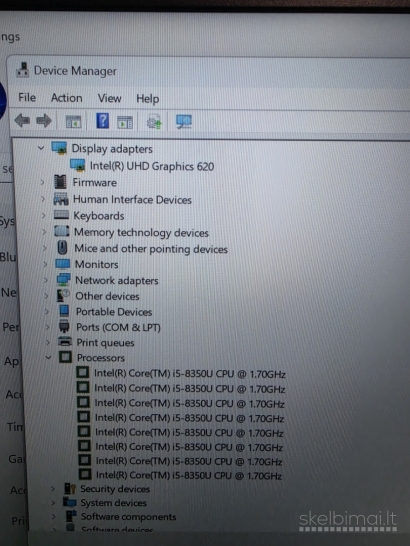
Task: Click the Portable Devices category icon
Action: tap(64, 311)
